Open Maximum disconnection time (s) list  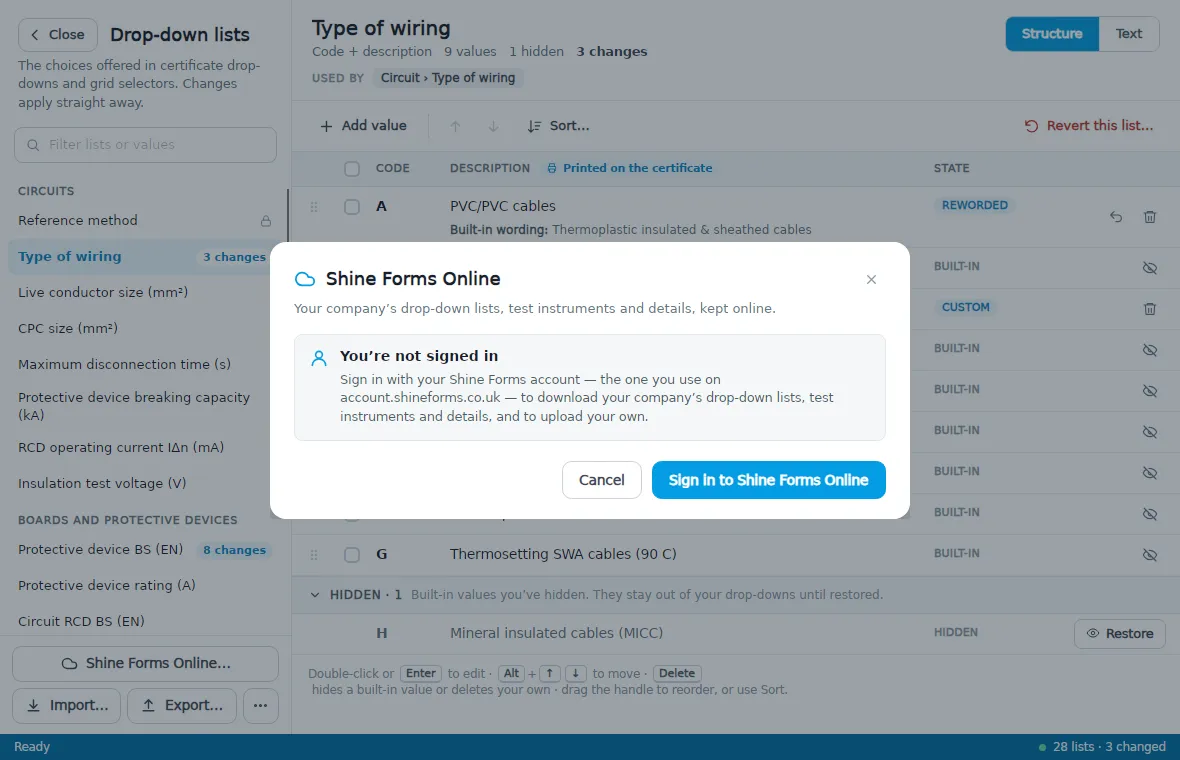[144, 364]
